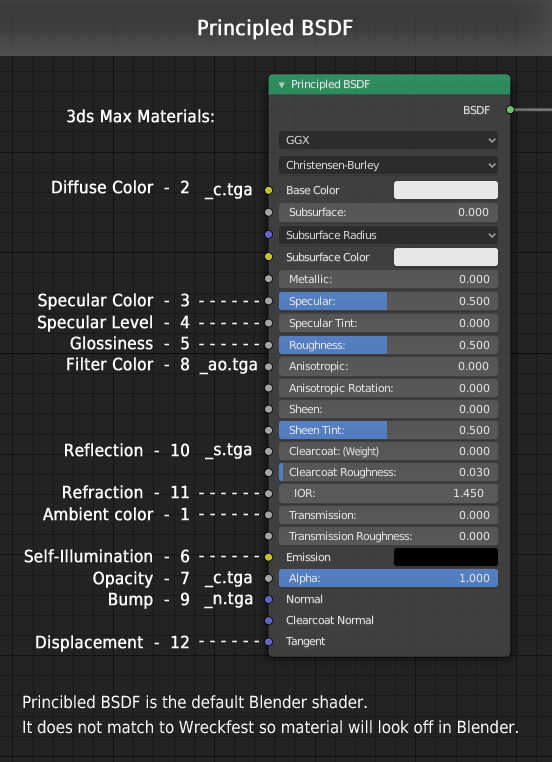
Task: Click the "Ambient color - 1" label
Action: (x=116, y=515)
